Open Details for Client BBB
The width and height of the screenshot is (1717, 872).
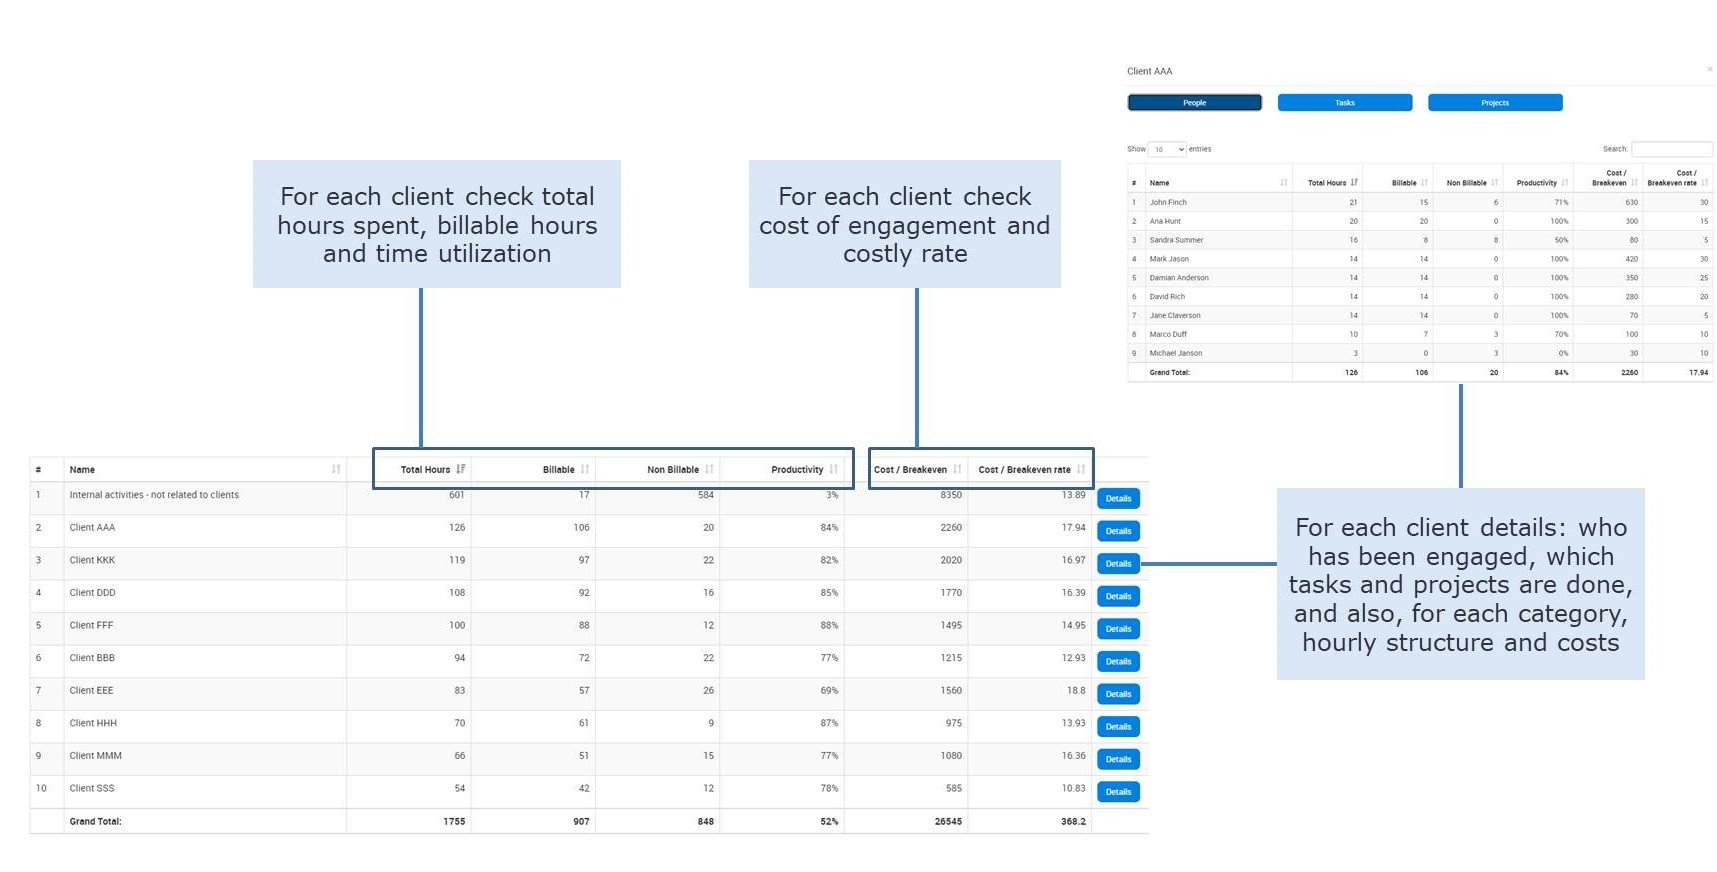(1118, 662)
